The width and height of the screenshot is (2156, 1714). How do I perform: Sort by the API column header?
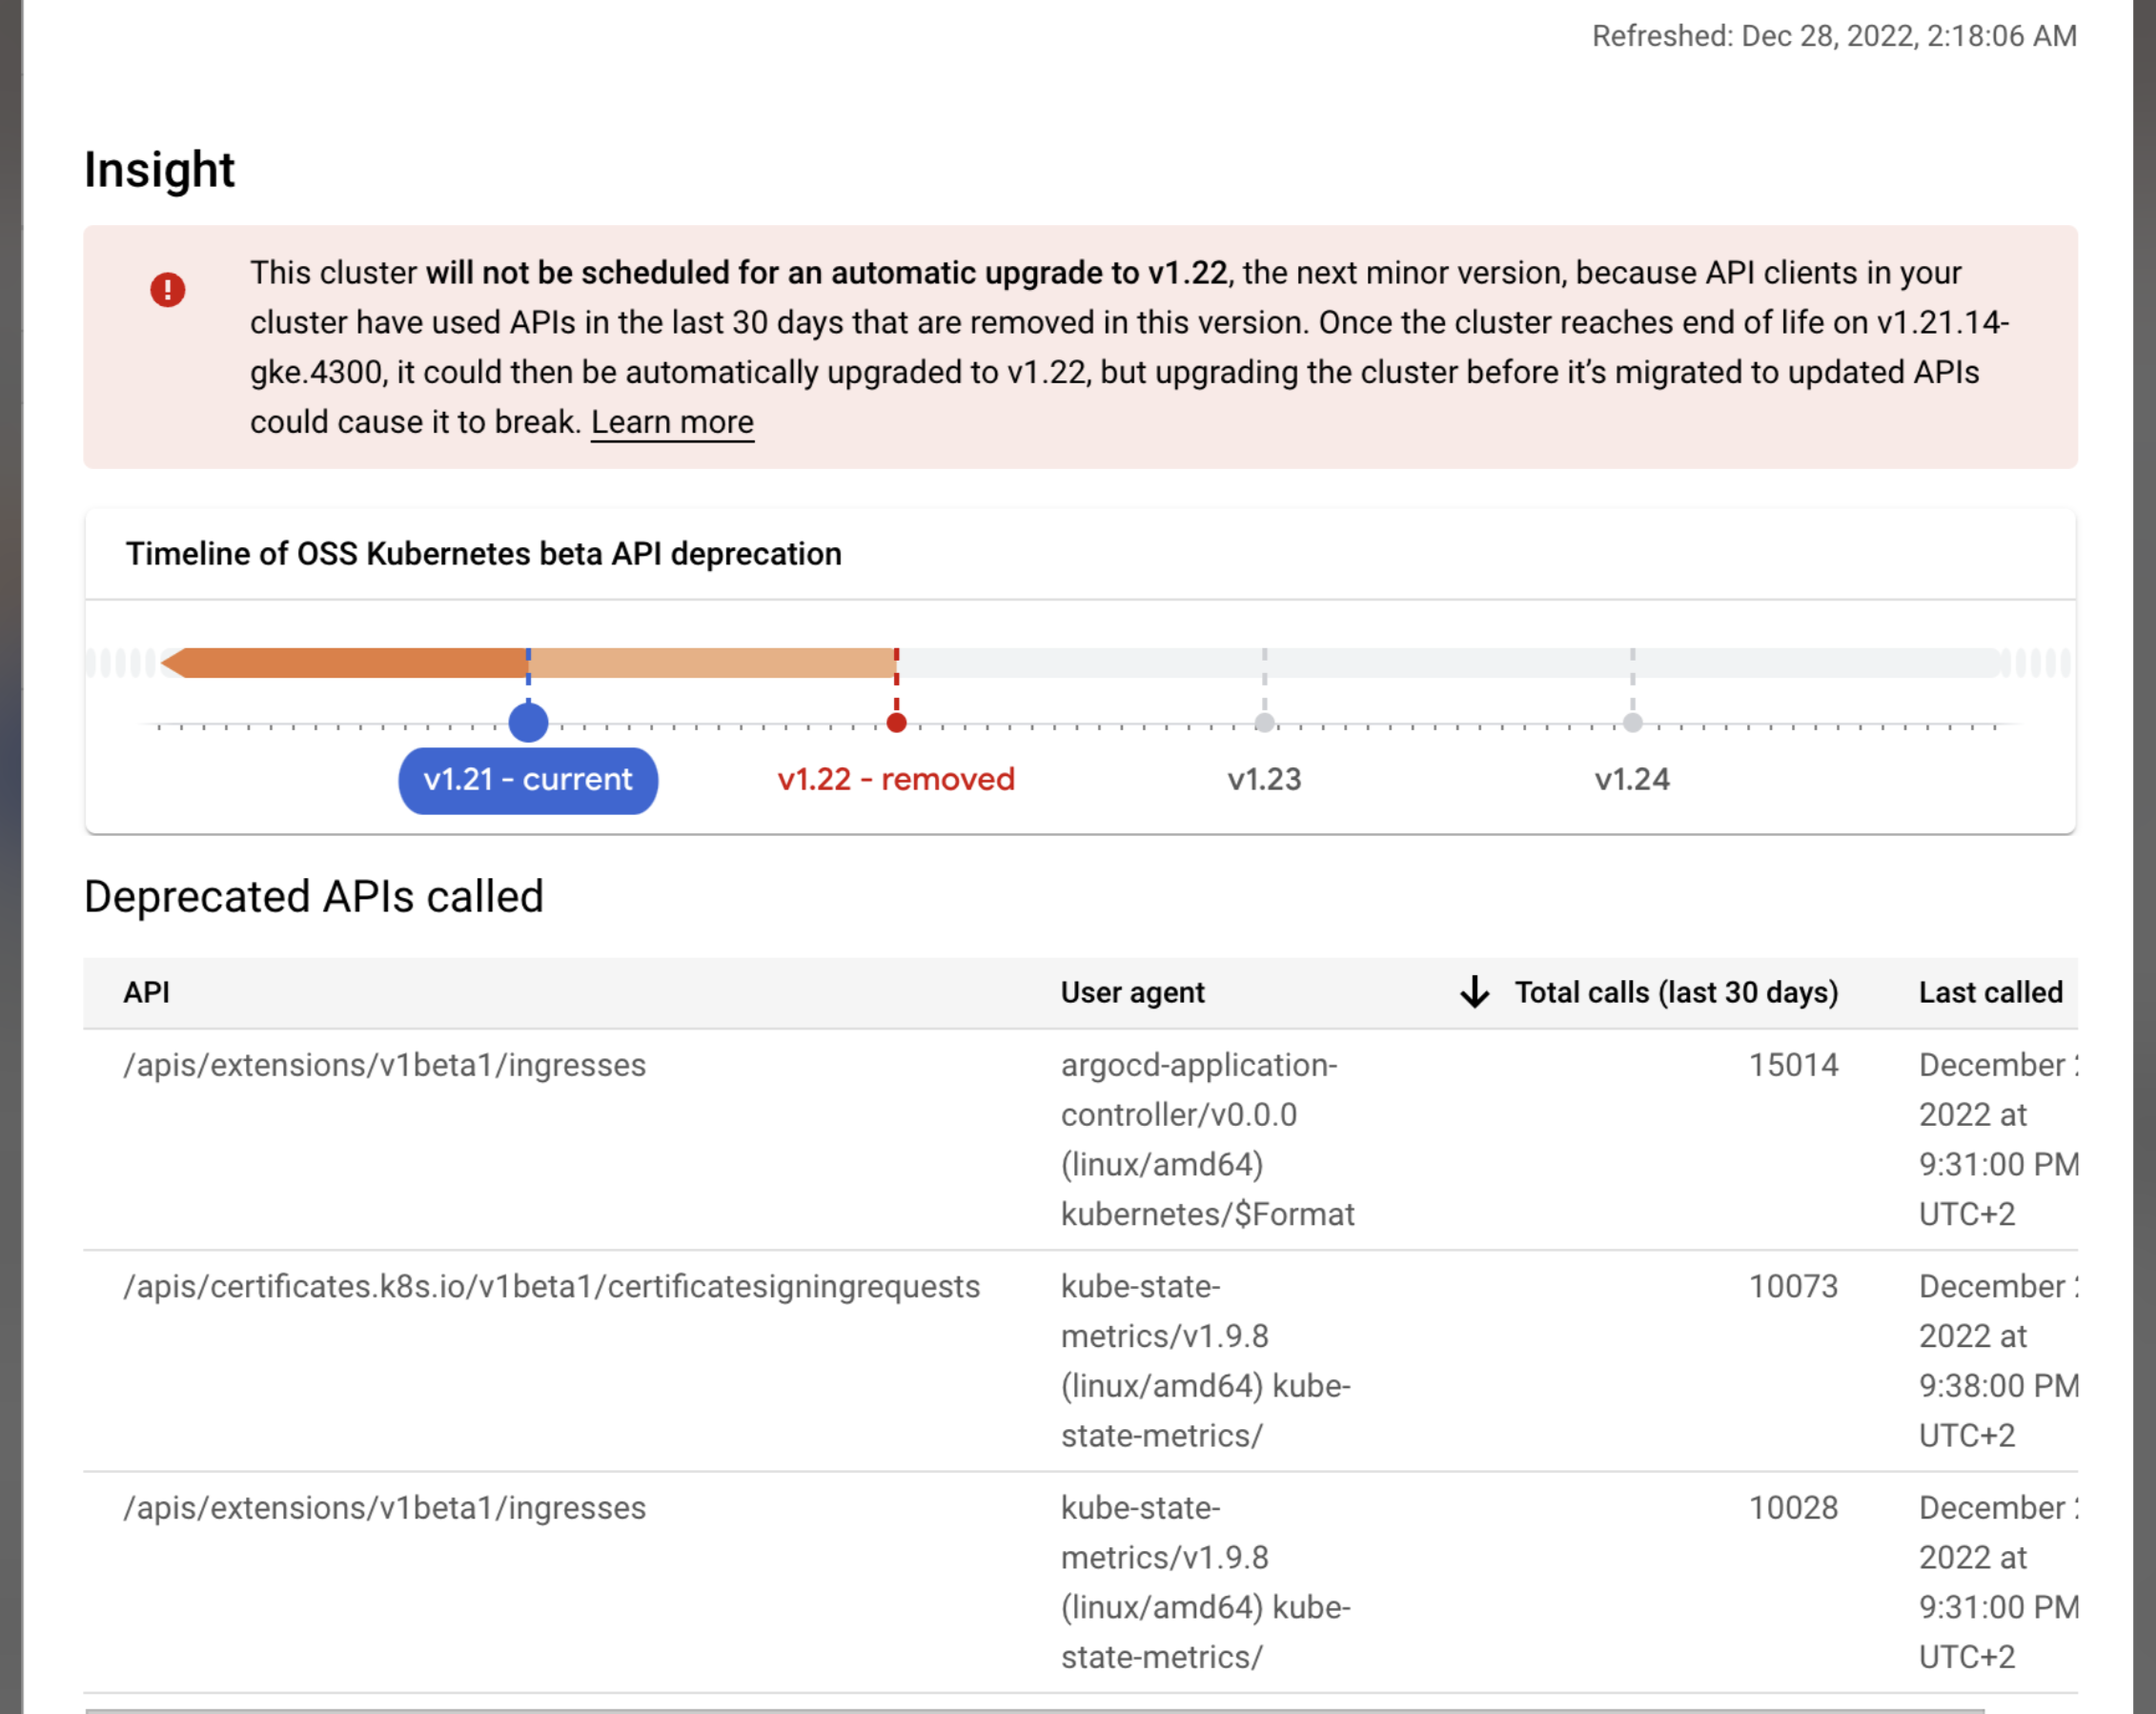[146, 992]
